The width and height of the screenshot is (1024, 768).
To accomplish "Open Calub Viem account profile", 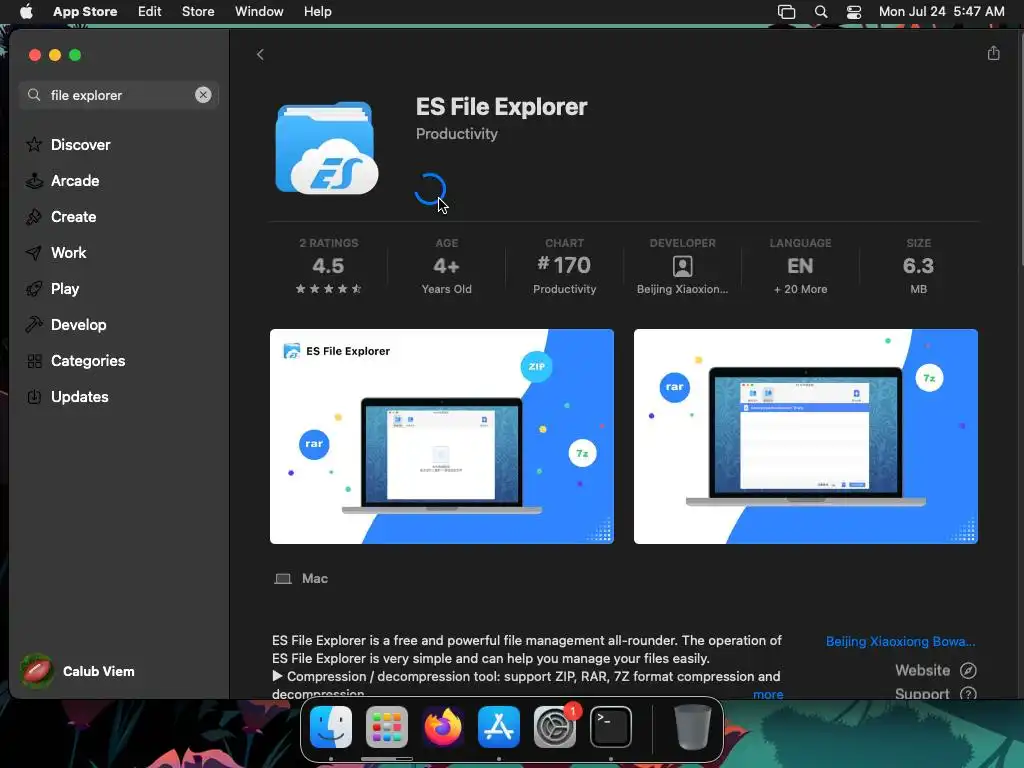I will (x=77, y=671).
